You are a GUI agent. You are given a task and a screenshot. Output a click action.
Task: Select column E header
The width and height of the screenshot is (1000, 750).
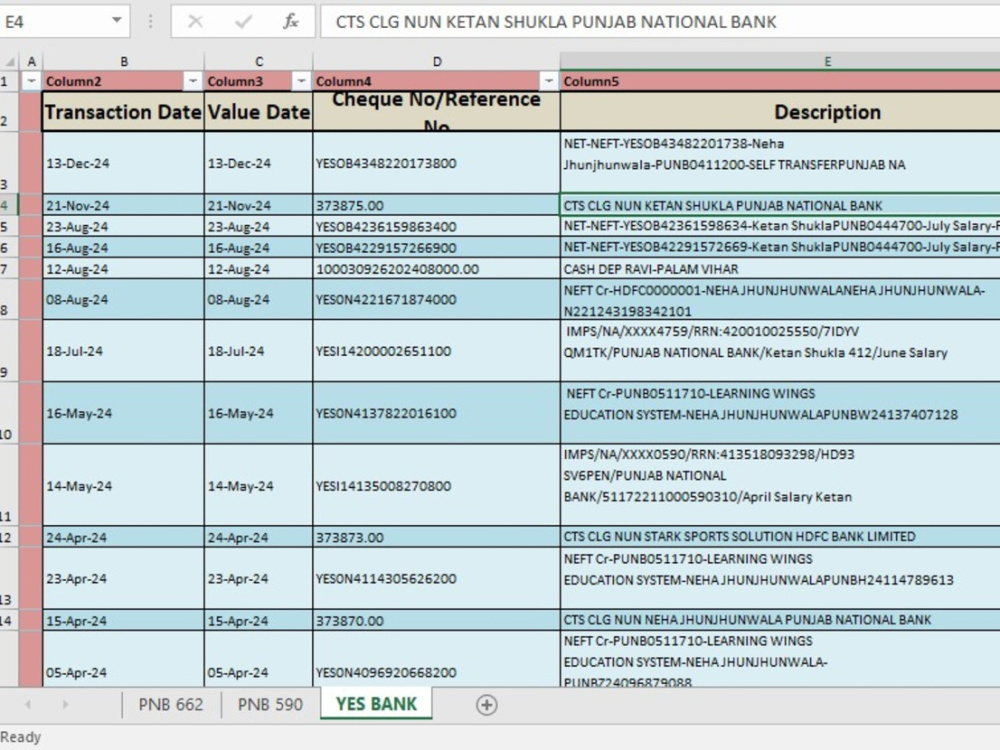[x=781, y=62]
